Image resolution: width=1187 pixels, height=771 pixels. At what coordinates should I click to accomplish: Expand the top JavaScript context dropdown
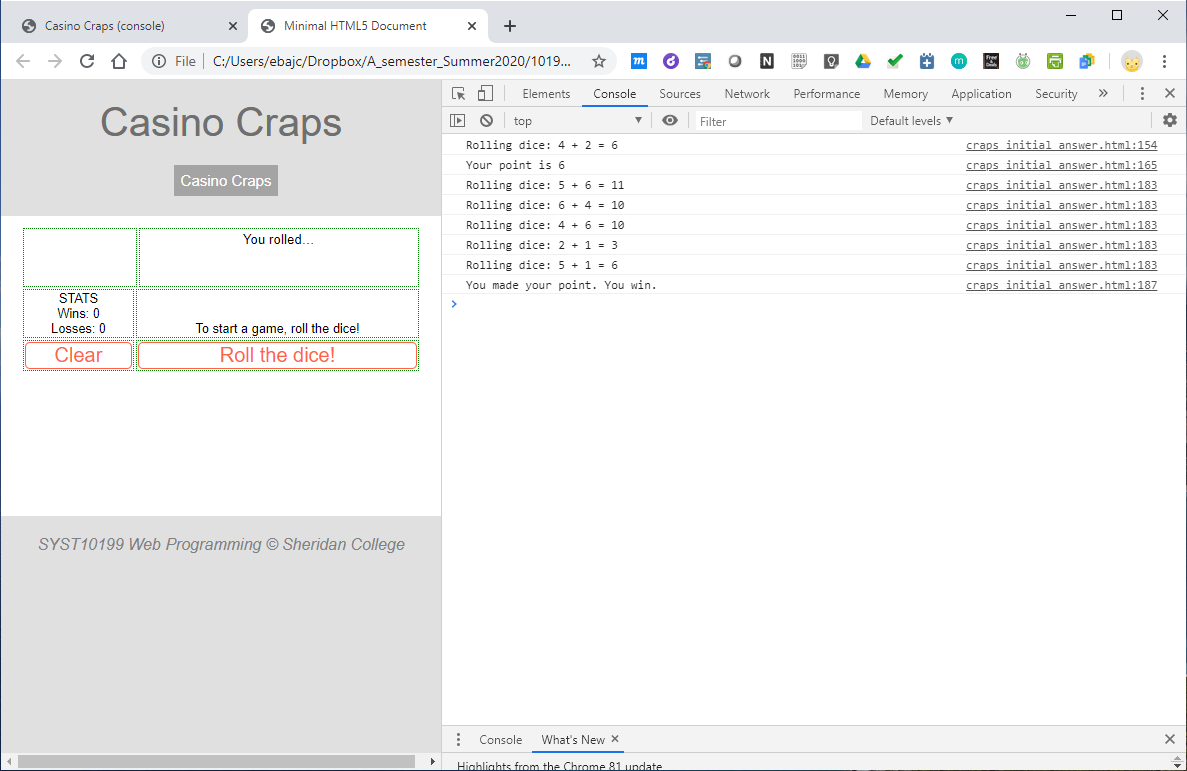click(x=578, y=120)
